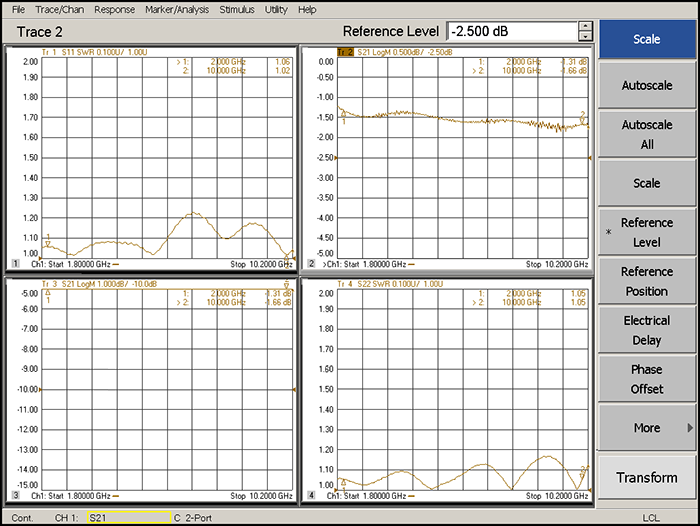Screen dimensions: 700x526
Task: Click marker 2 readout -1.66 dB in window 2
Action: point(574,71)
